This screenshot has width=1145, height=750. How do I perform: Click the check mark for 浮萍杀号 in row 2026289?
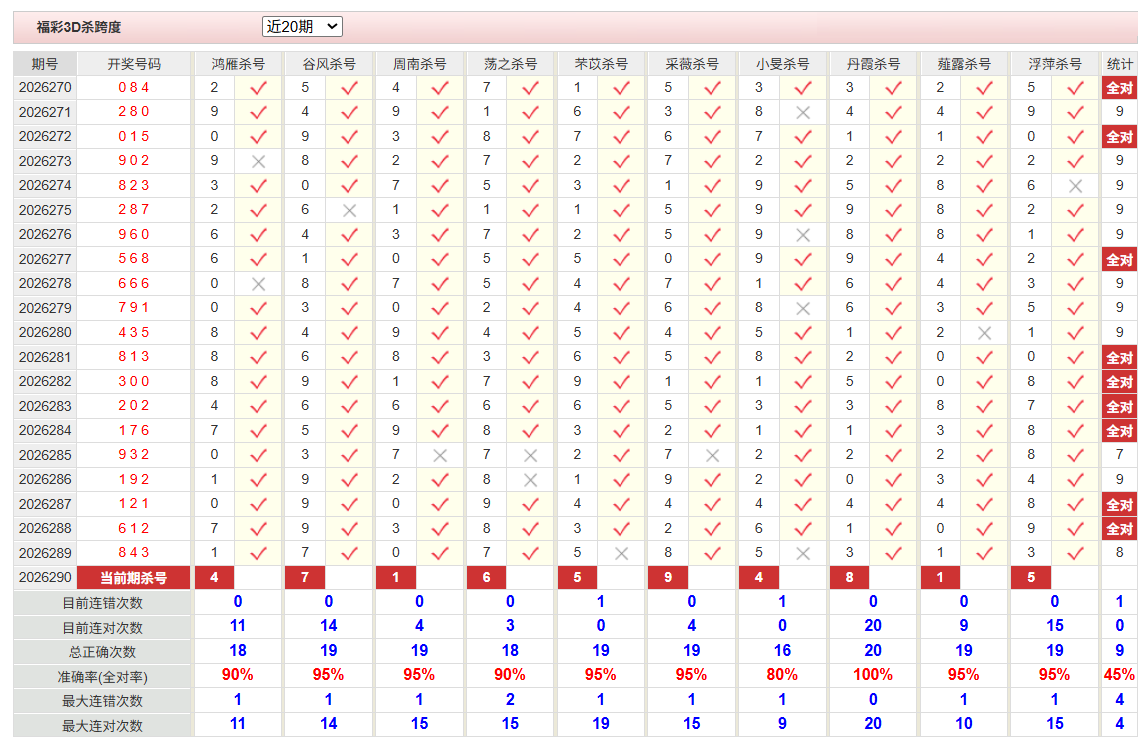click(1075, 554)
